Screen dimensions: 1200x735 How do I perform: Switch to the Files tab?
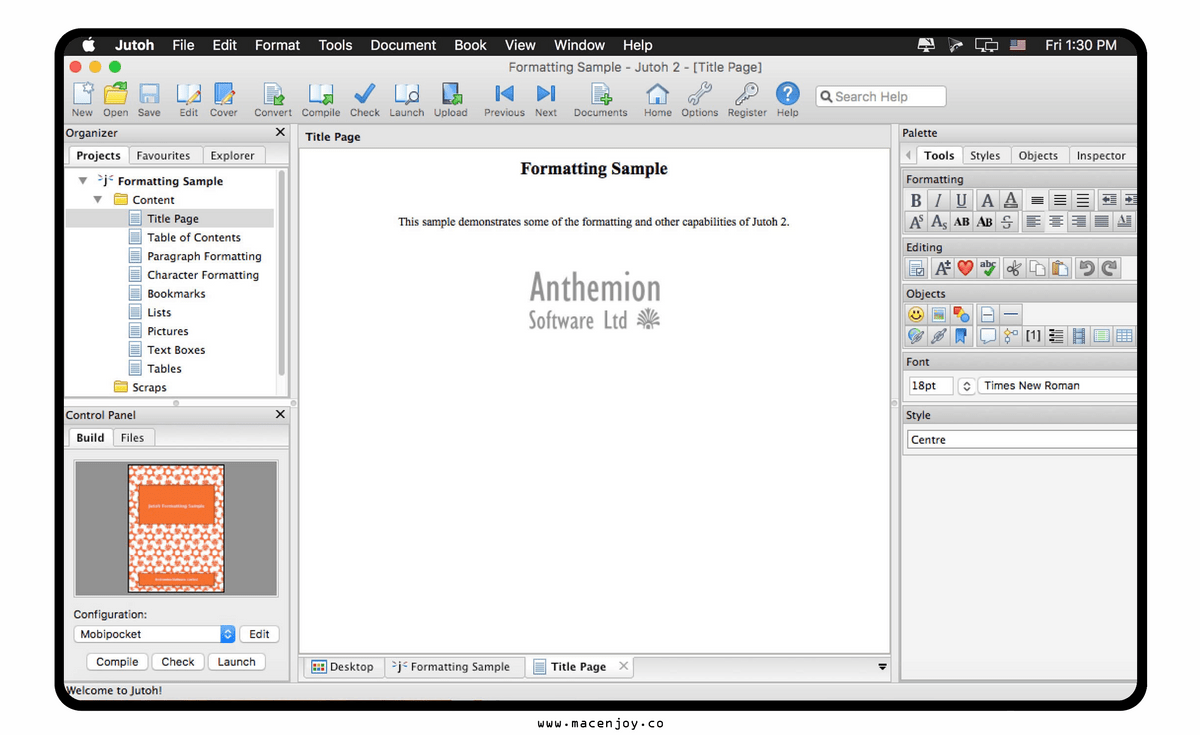coord(132,438)
